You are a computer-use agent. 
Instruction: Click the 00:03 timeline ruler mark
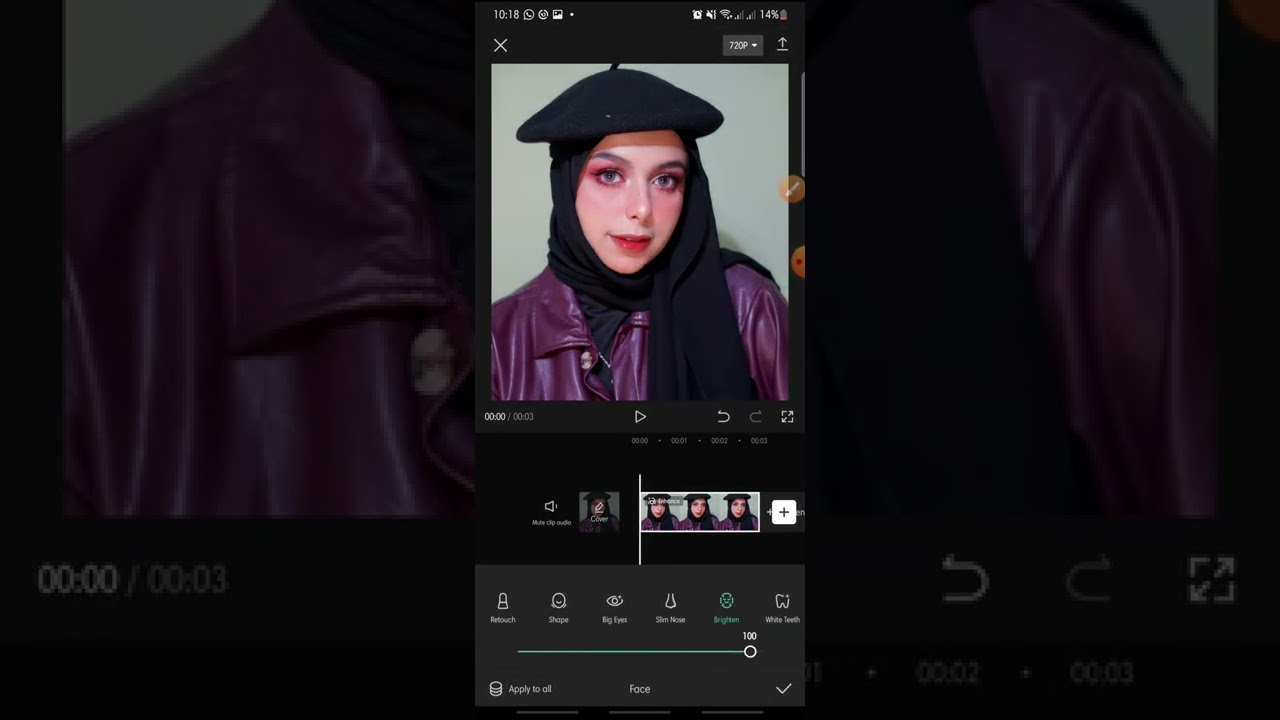point(759,441)
